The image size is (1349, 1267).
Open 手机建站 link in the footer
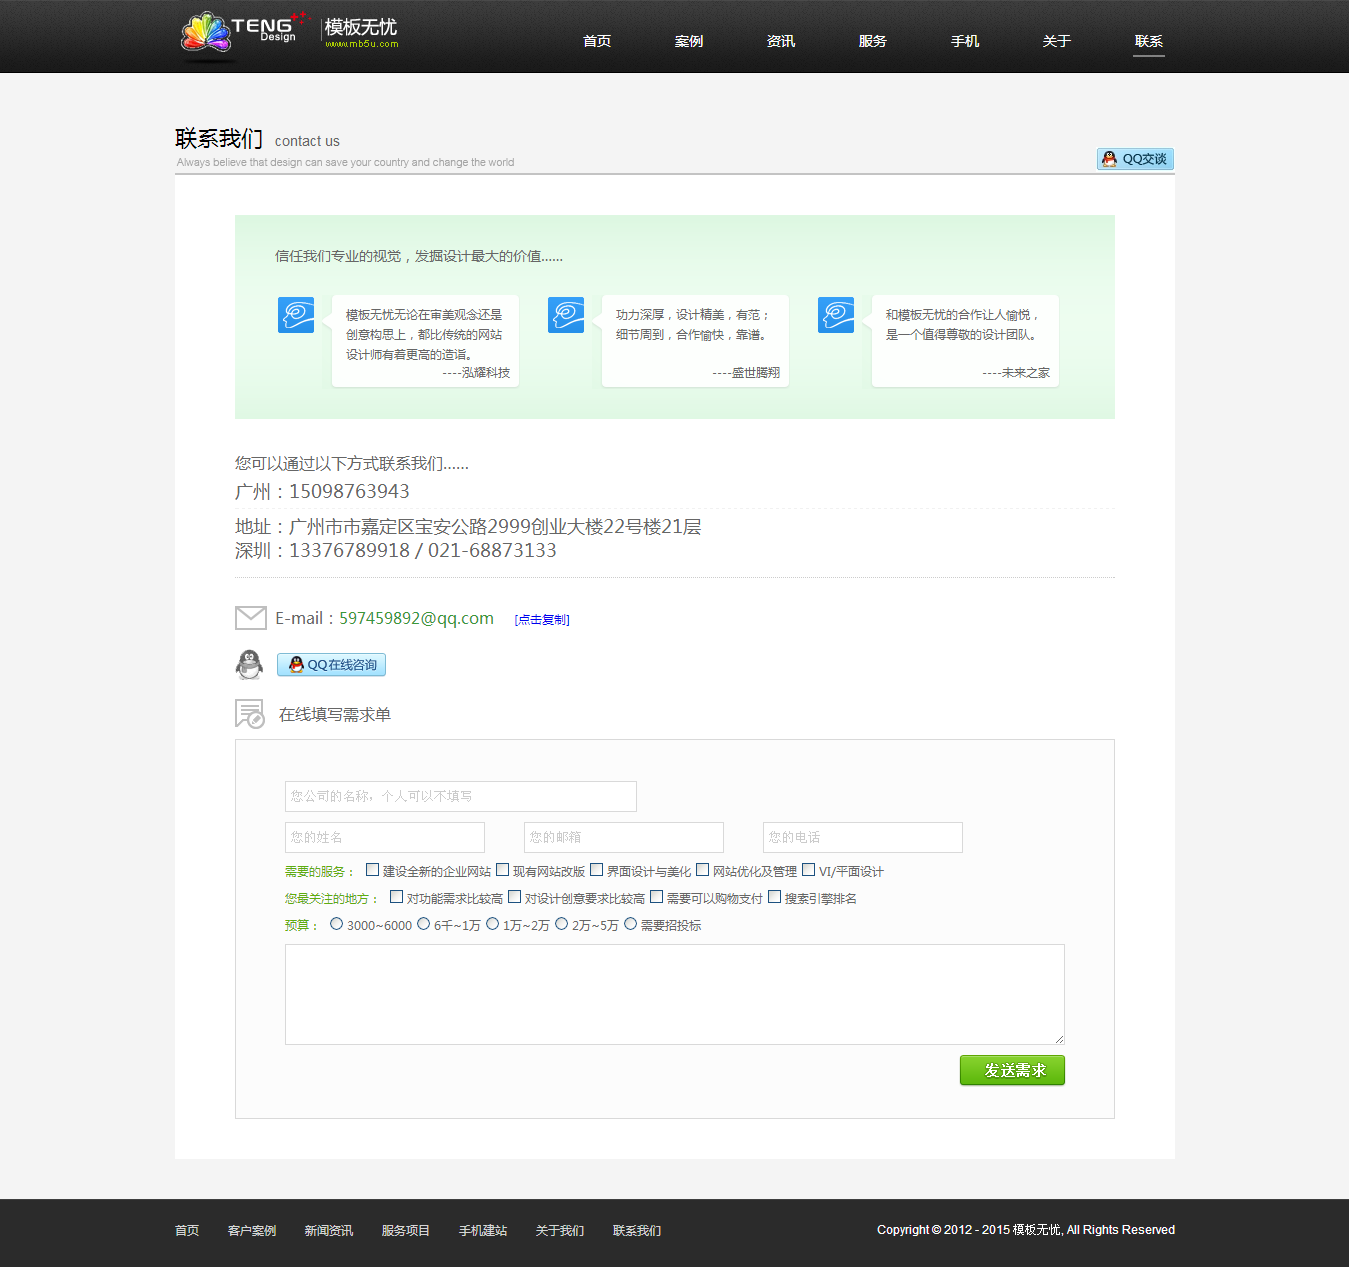click(483, 1231)
